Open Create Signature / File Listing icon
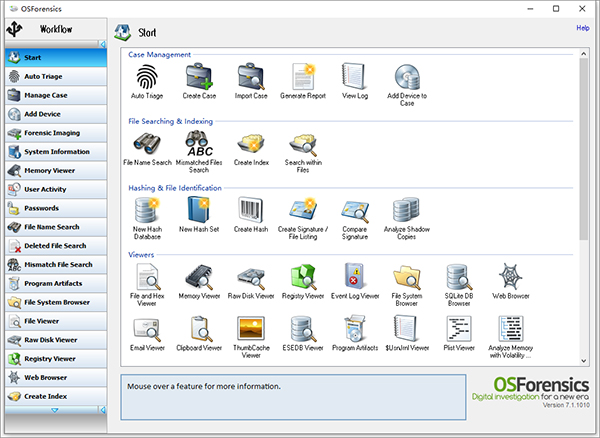The width and height of the screenshot is (600, 438). tap(303, 210)
